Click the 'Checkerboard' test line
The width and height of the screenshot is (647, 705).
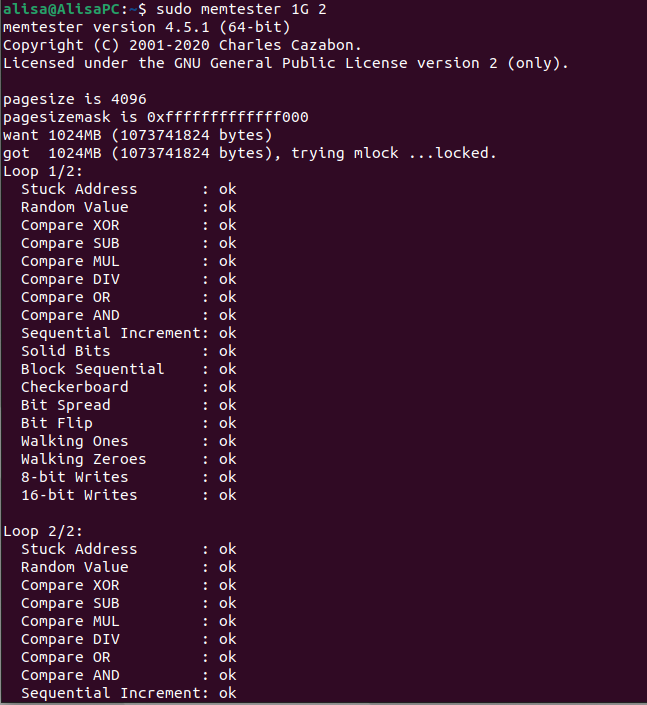[x=129, y=387]
